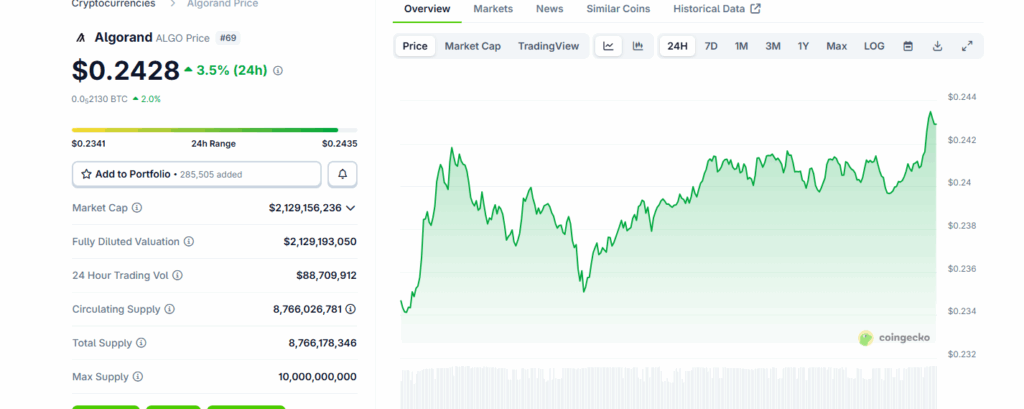This screenshot has height=409, width=1024.
Task: Click the star icon in Add to Portfolio
Action: (x=86, y=174)
